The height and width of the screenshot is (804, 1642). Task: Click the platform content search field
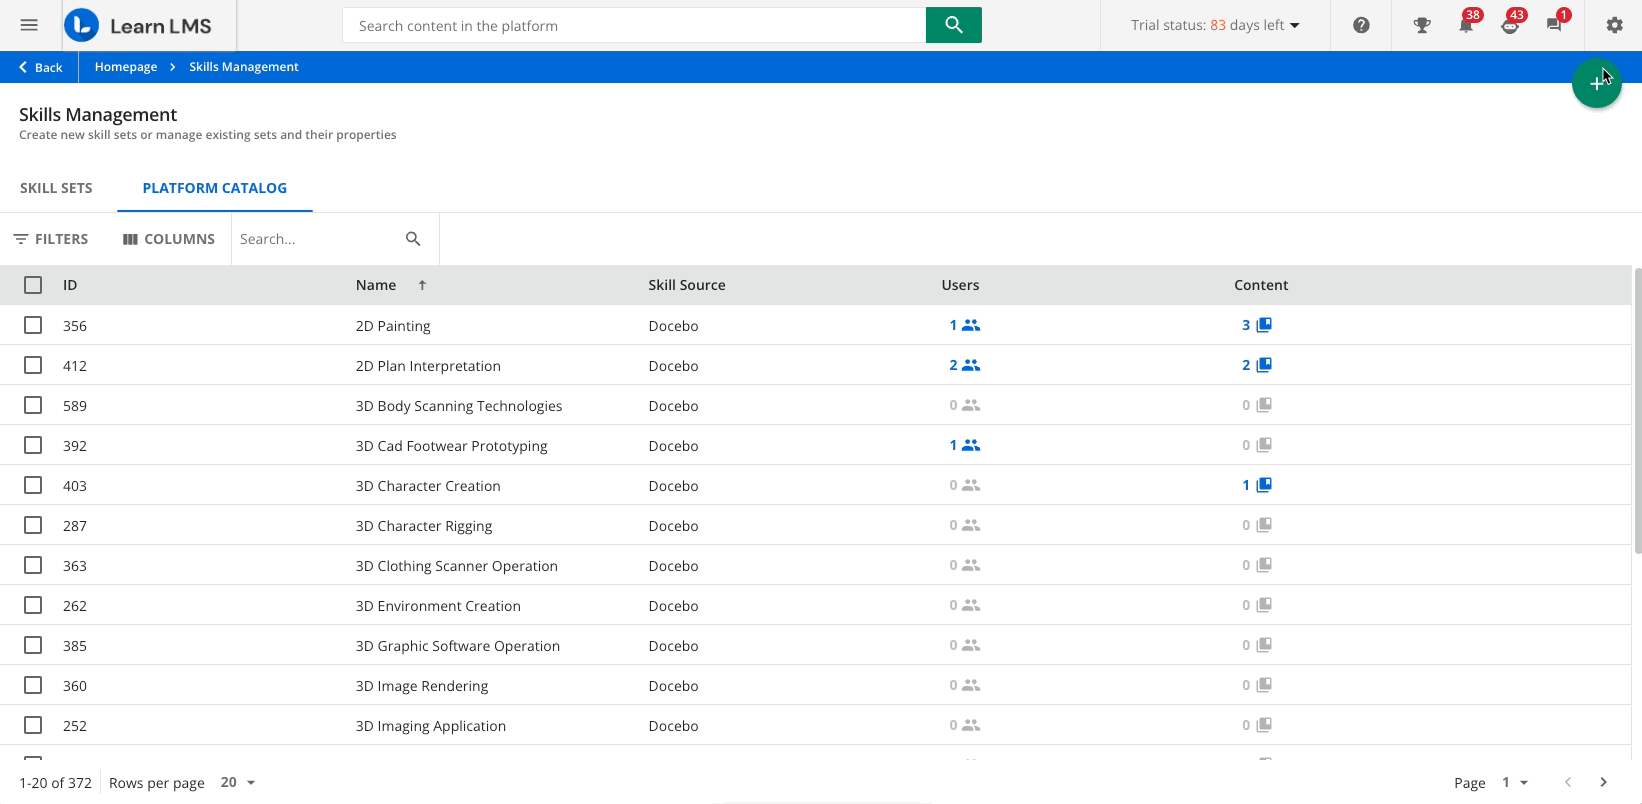pyautogui.click(x=634, y=25)
